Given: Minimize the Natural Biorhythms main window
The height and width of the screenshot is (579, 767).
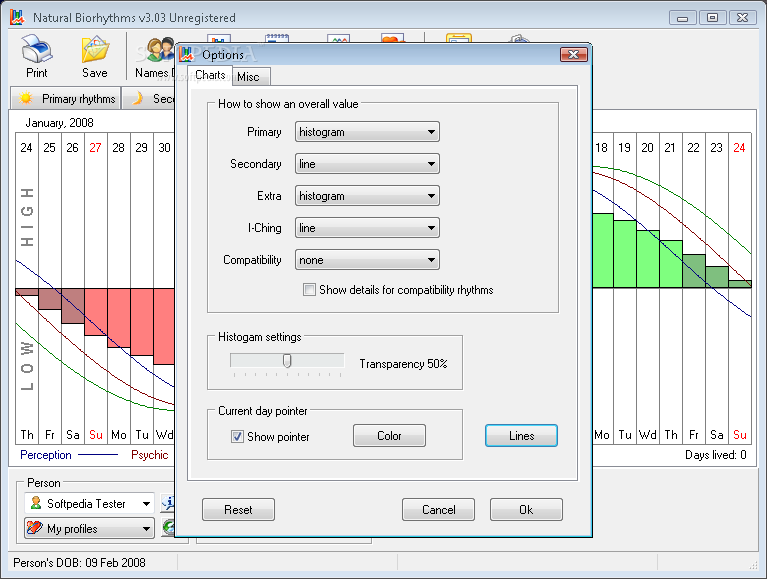Looking at the screenshot, I should point(682,18).
